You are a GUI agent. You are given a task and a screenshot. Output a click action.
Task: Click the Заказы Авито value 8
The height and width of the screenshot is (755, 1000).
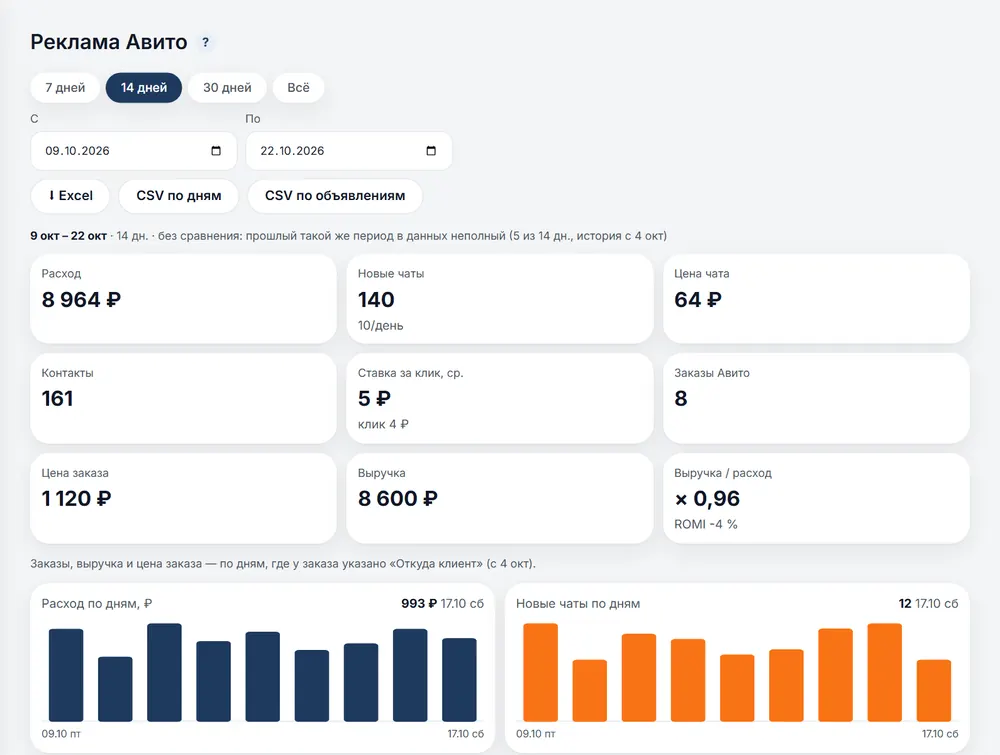680,399
